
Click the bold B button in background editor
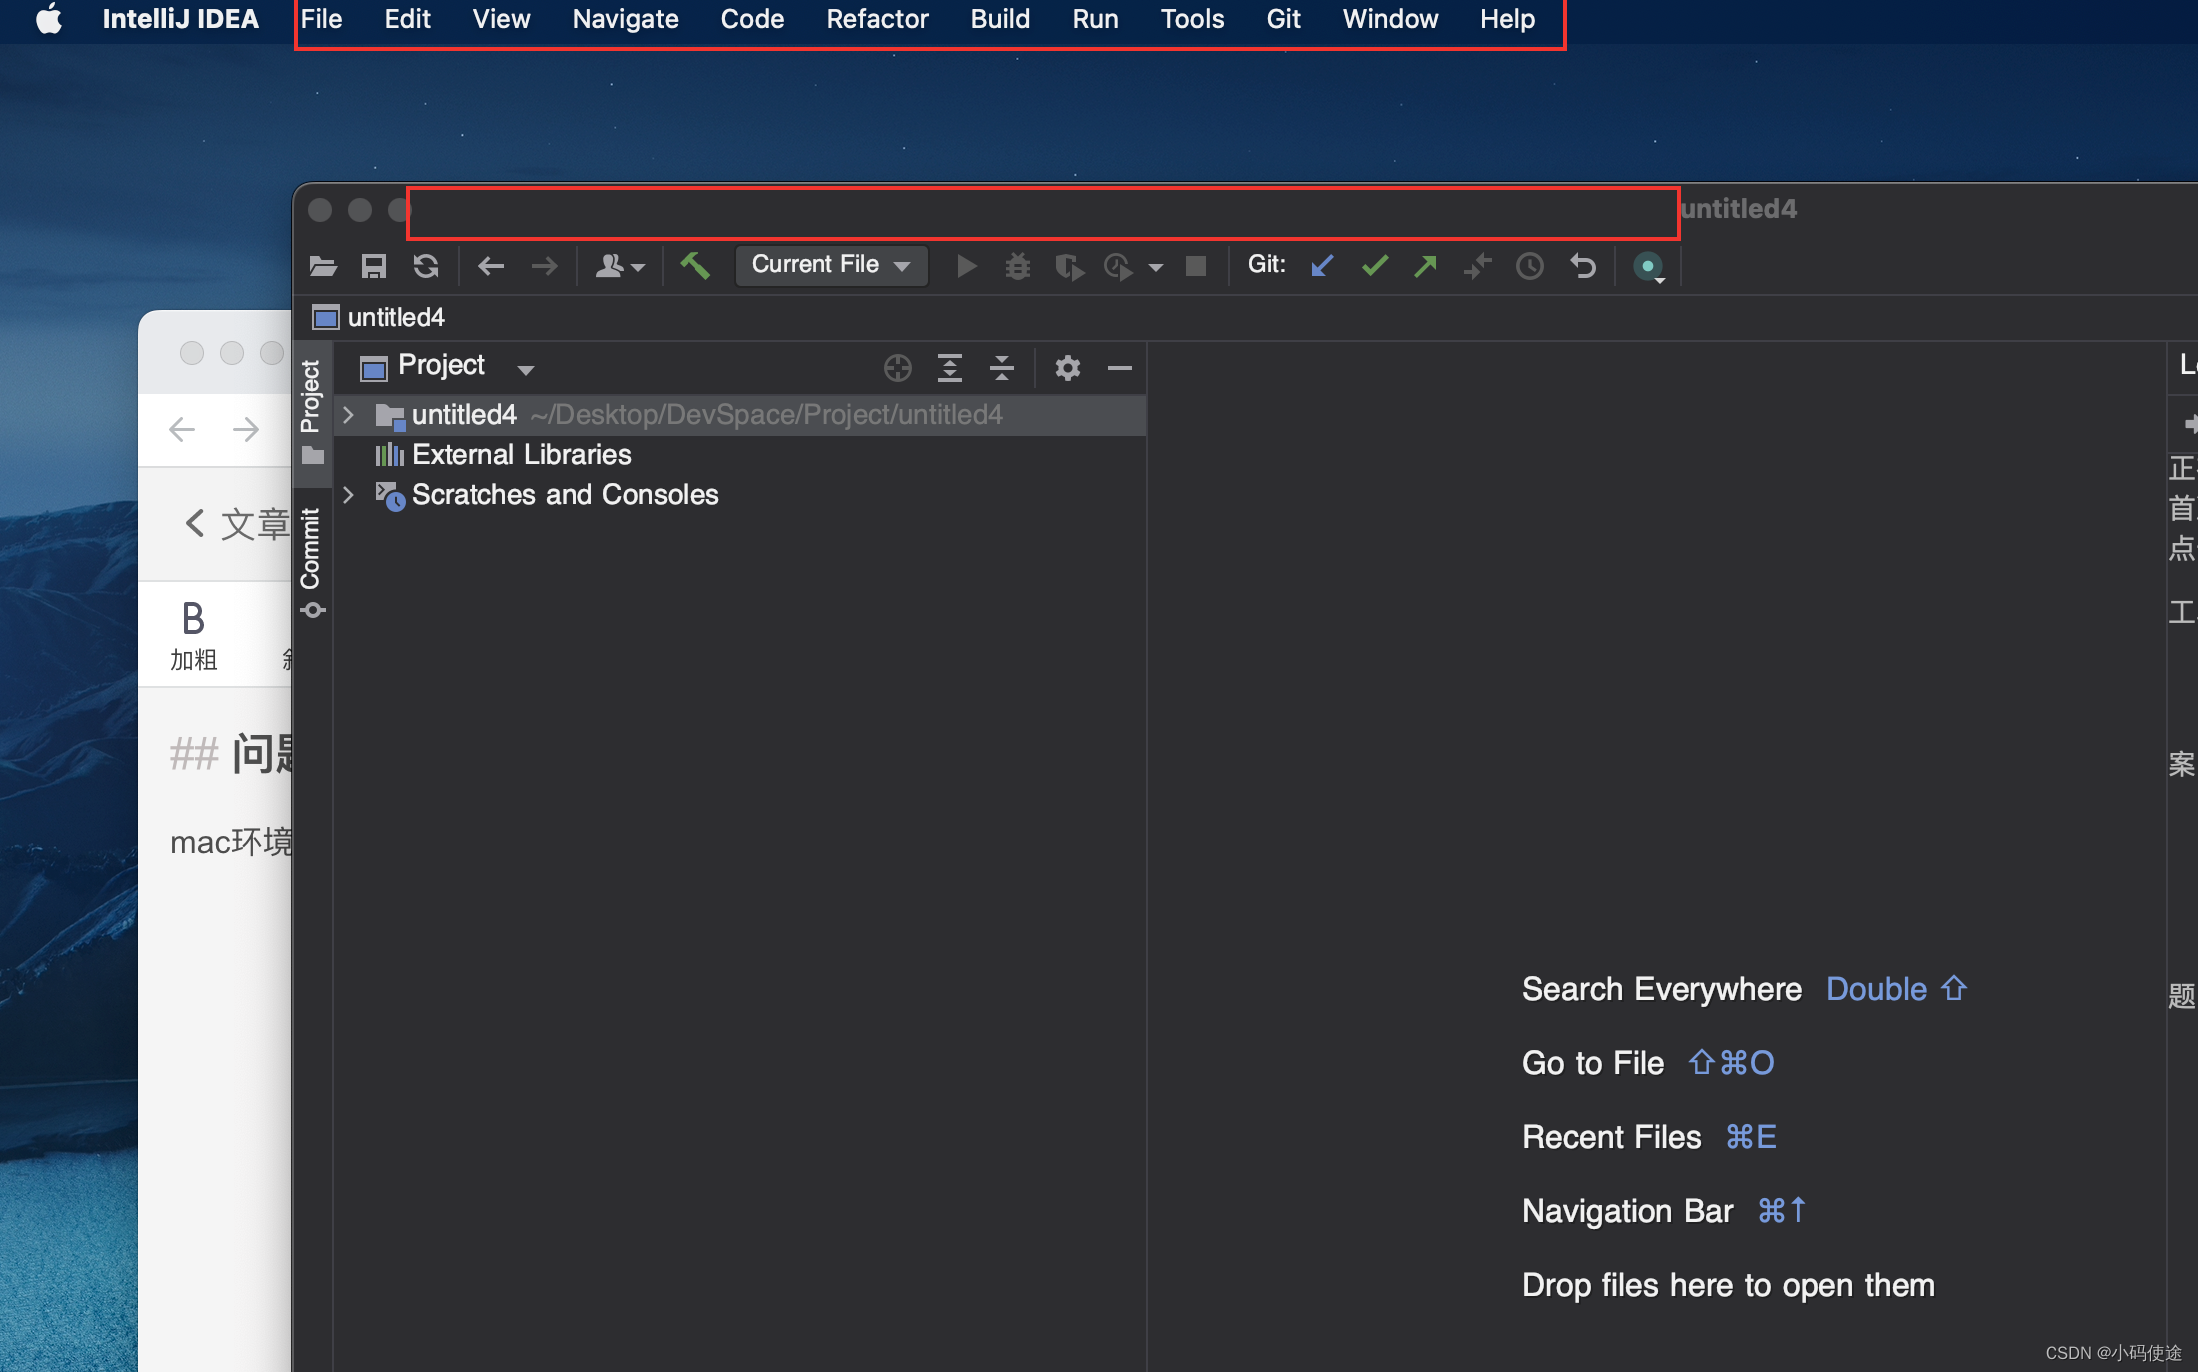(193, 636)
